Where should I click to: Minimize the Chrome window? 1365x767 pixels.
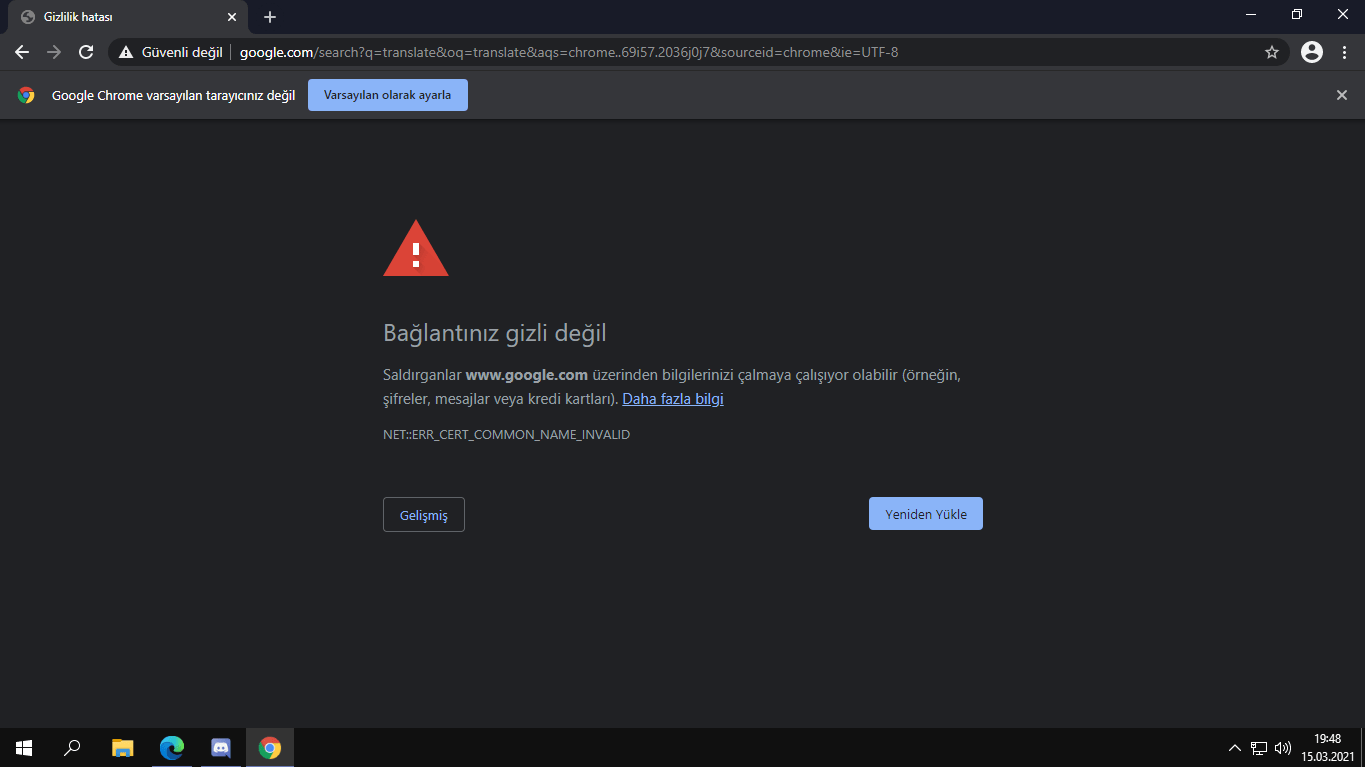click(1251, 14)
